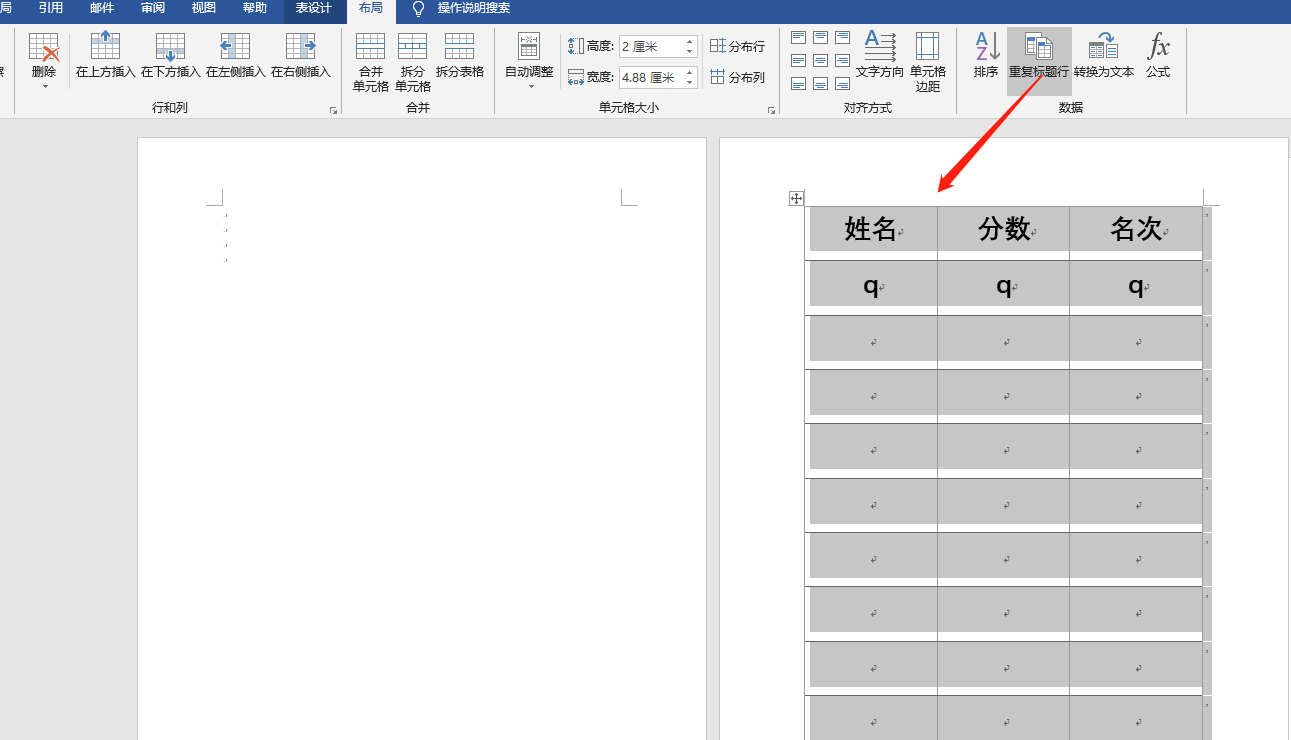Select align top right
Viewport: 1291px width, 740px height.
[843, 37]
